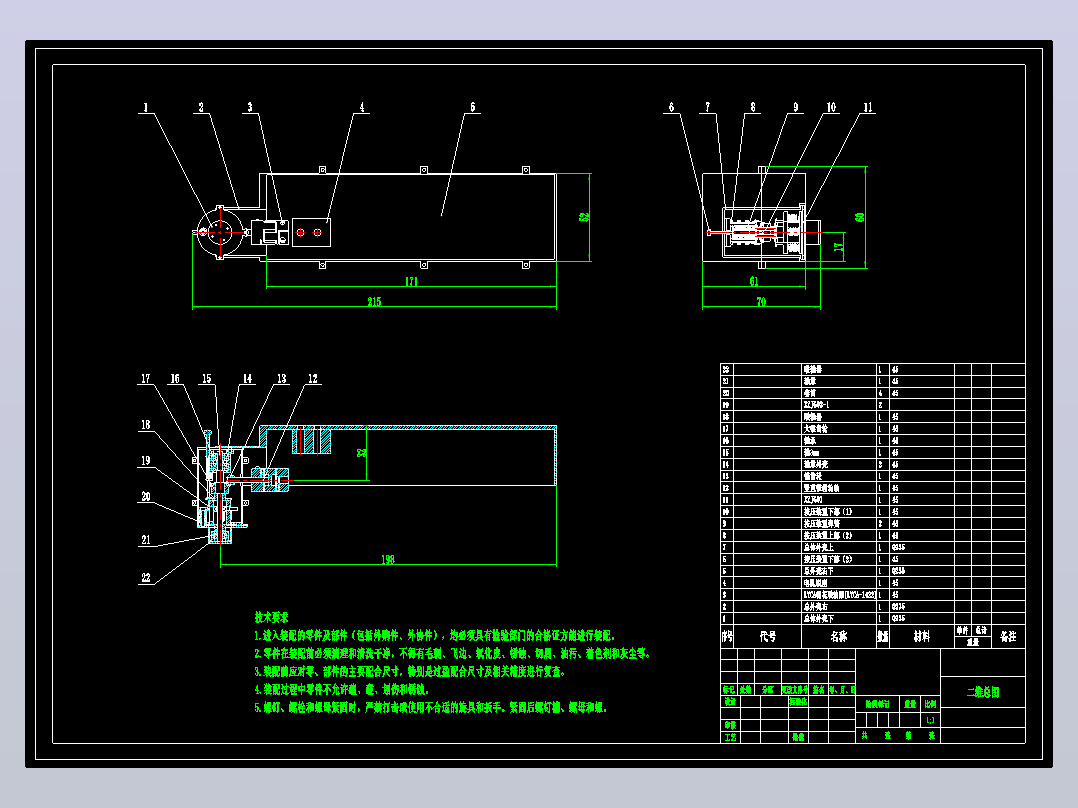Click technical requirement line 1
The image size is (1078, 808).
coord(434,636)
